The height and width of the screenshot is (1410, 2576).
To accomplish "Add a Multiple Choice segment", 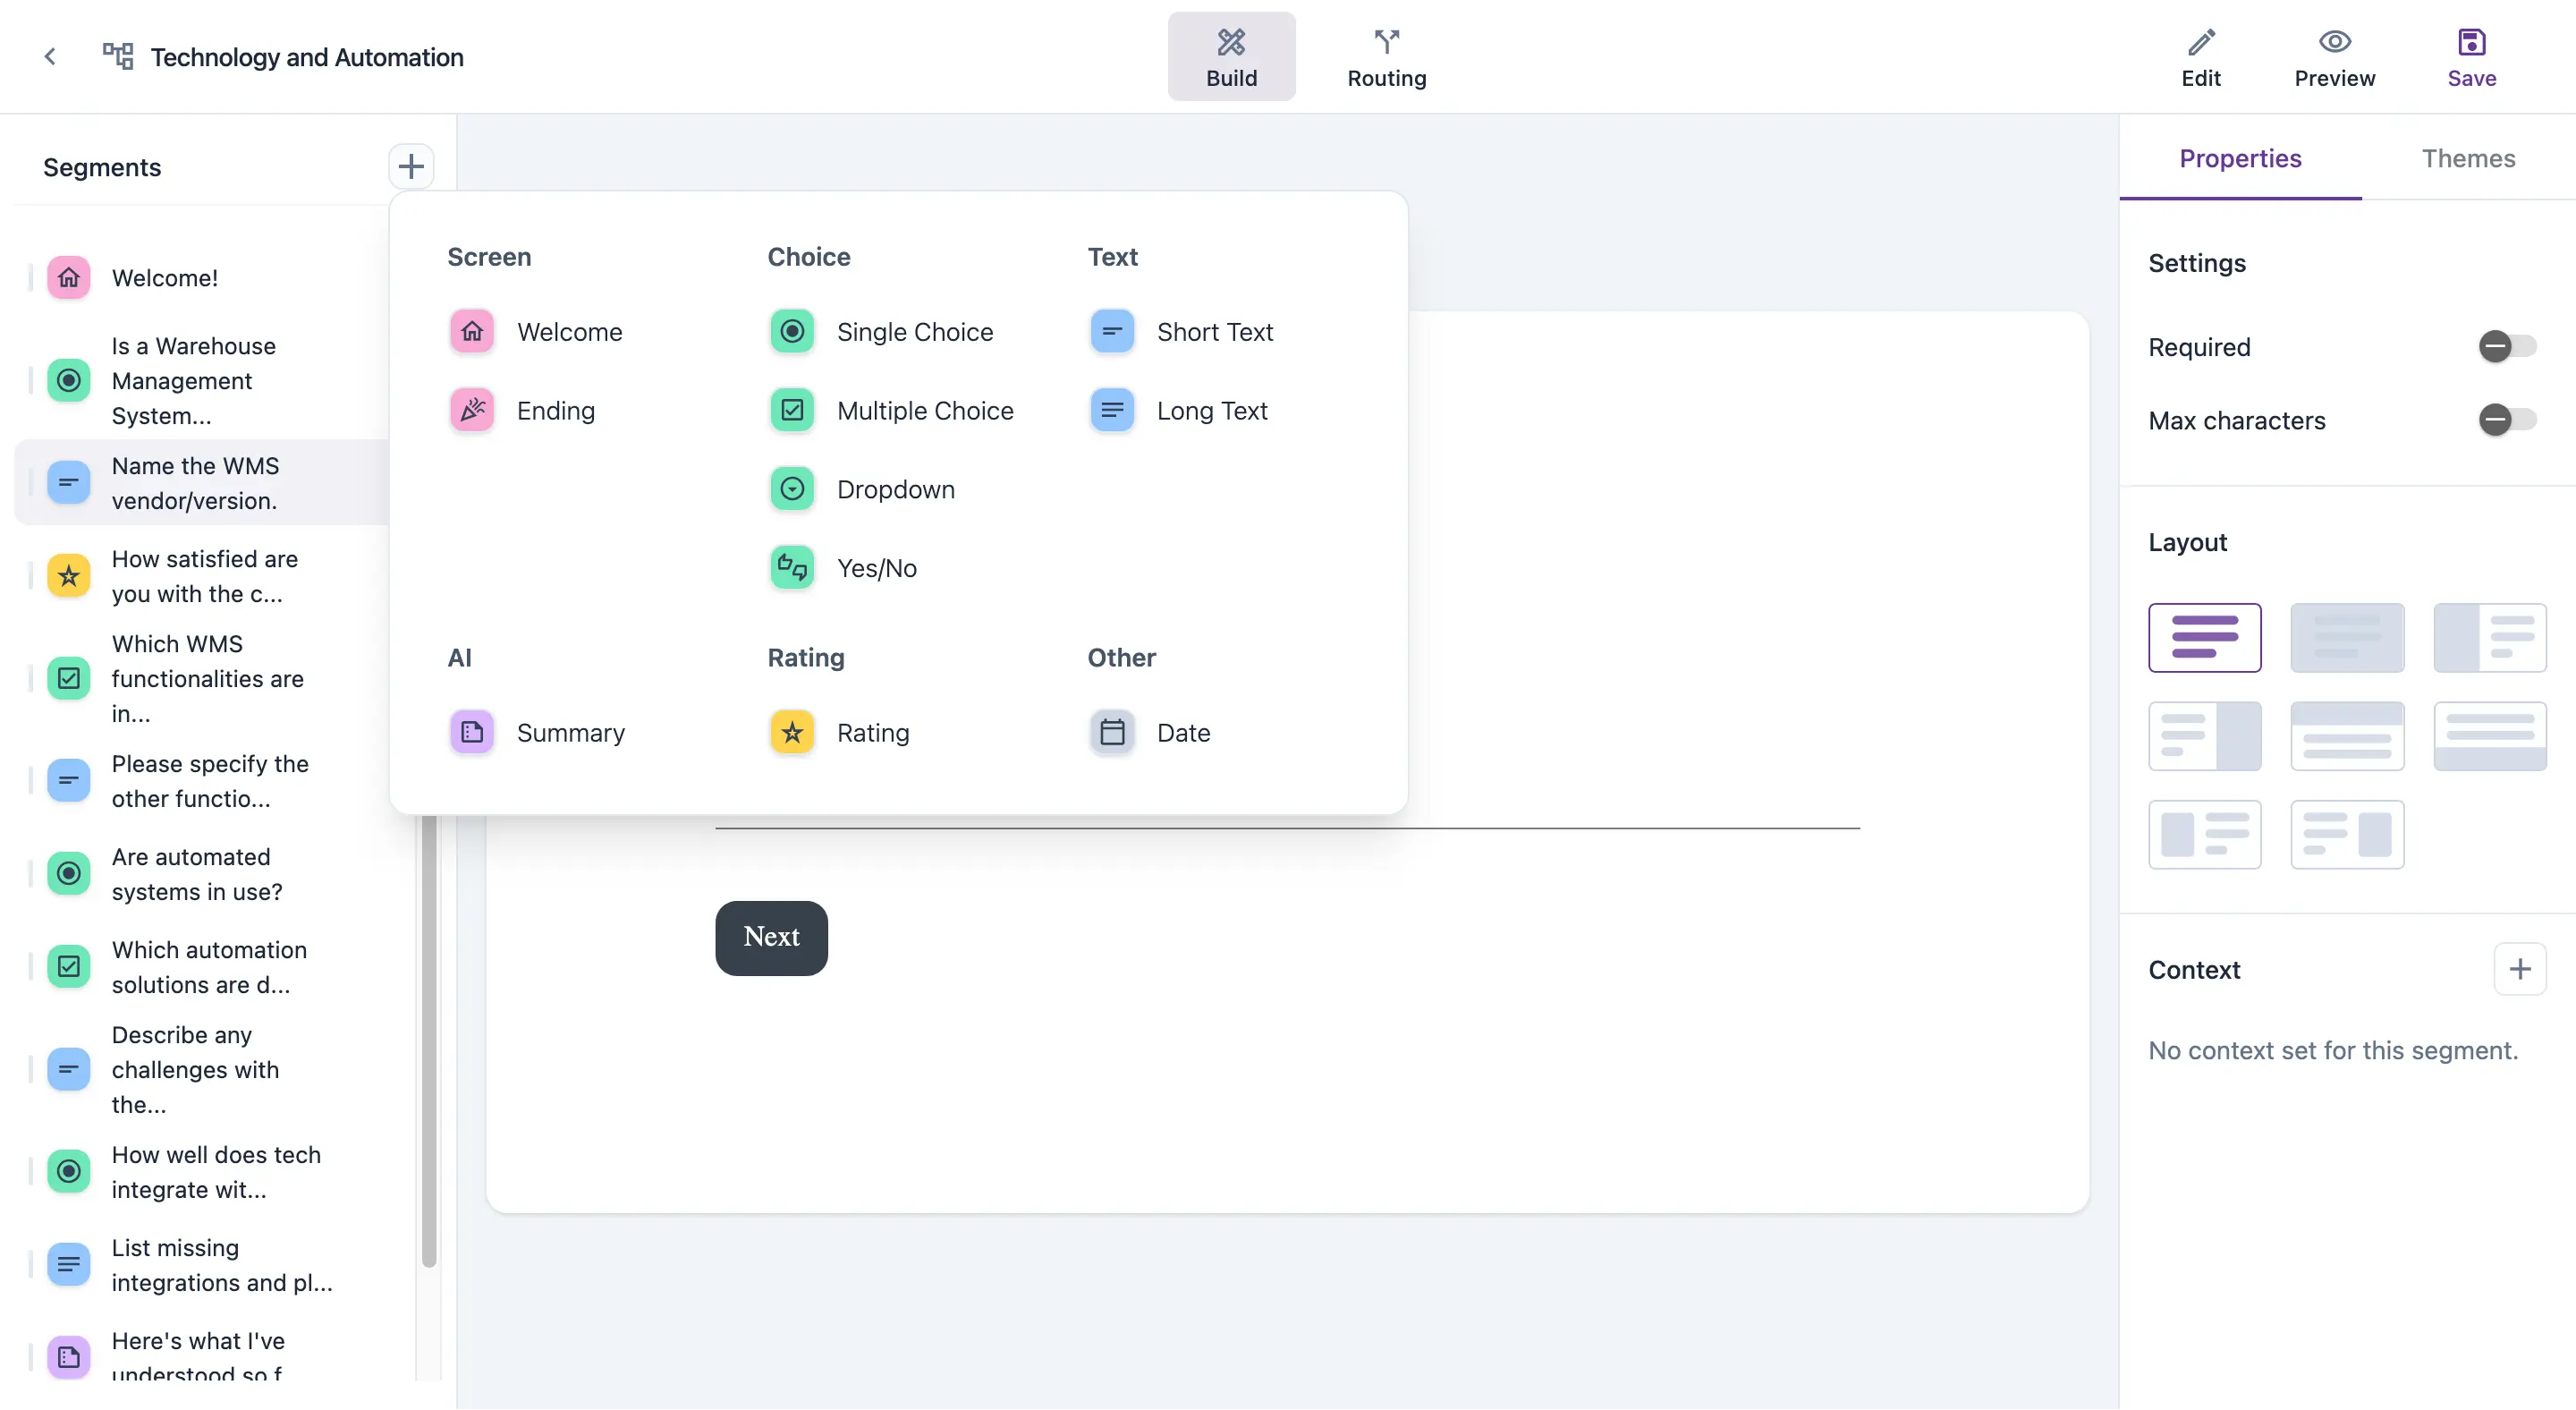I will pyautogui.click(x=892, y=411).
